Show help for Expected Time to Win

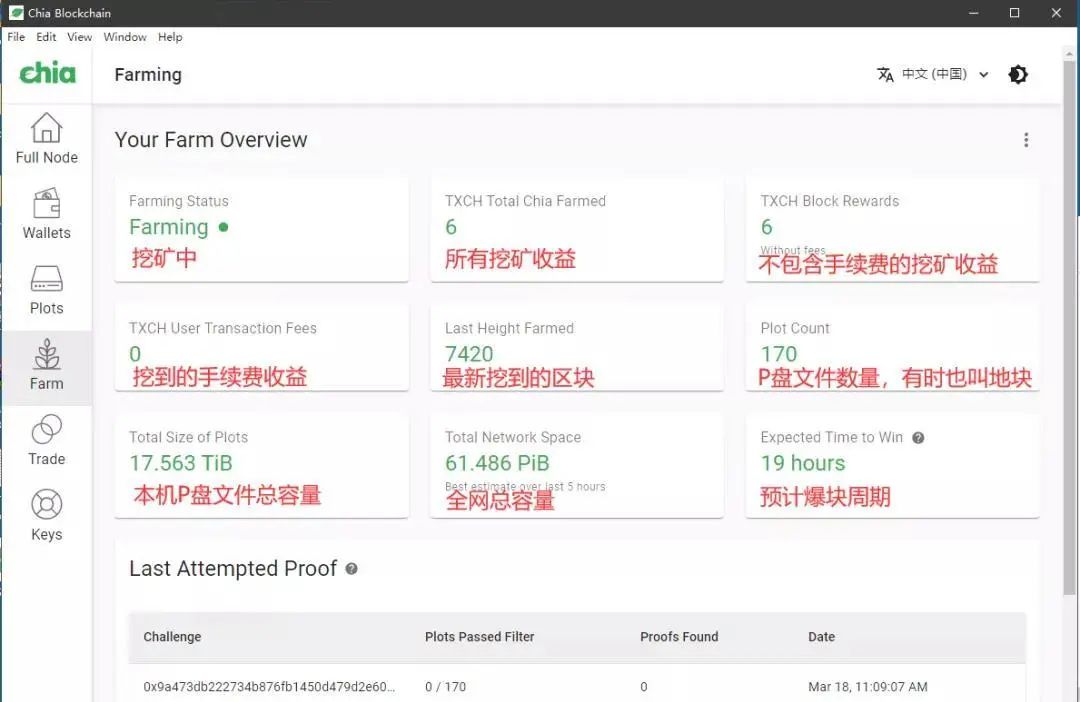[x=918, y=438]
